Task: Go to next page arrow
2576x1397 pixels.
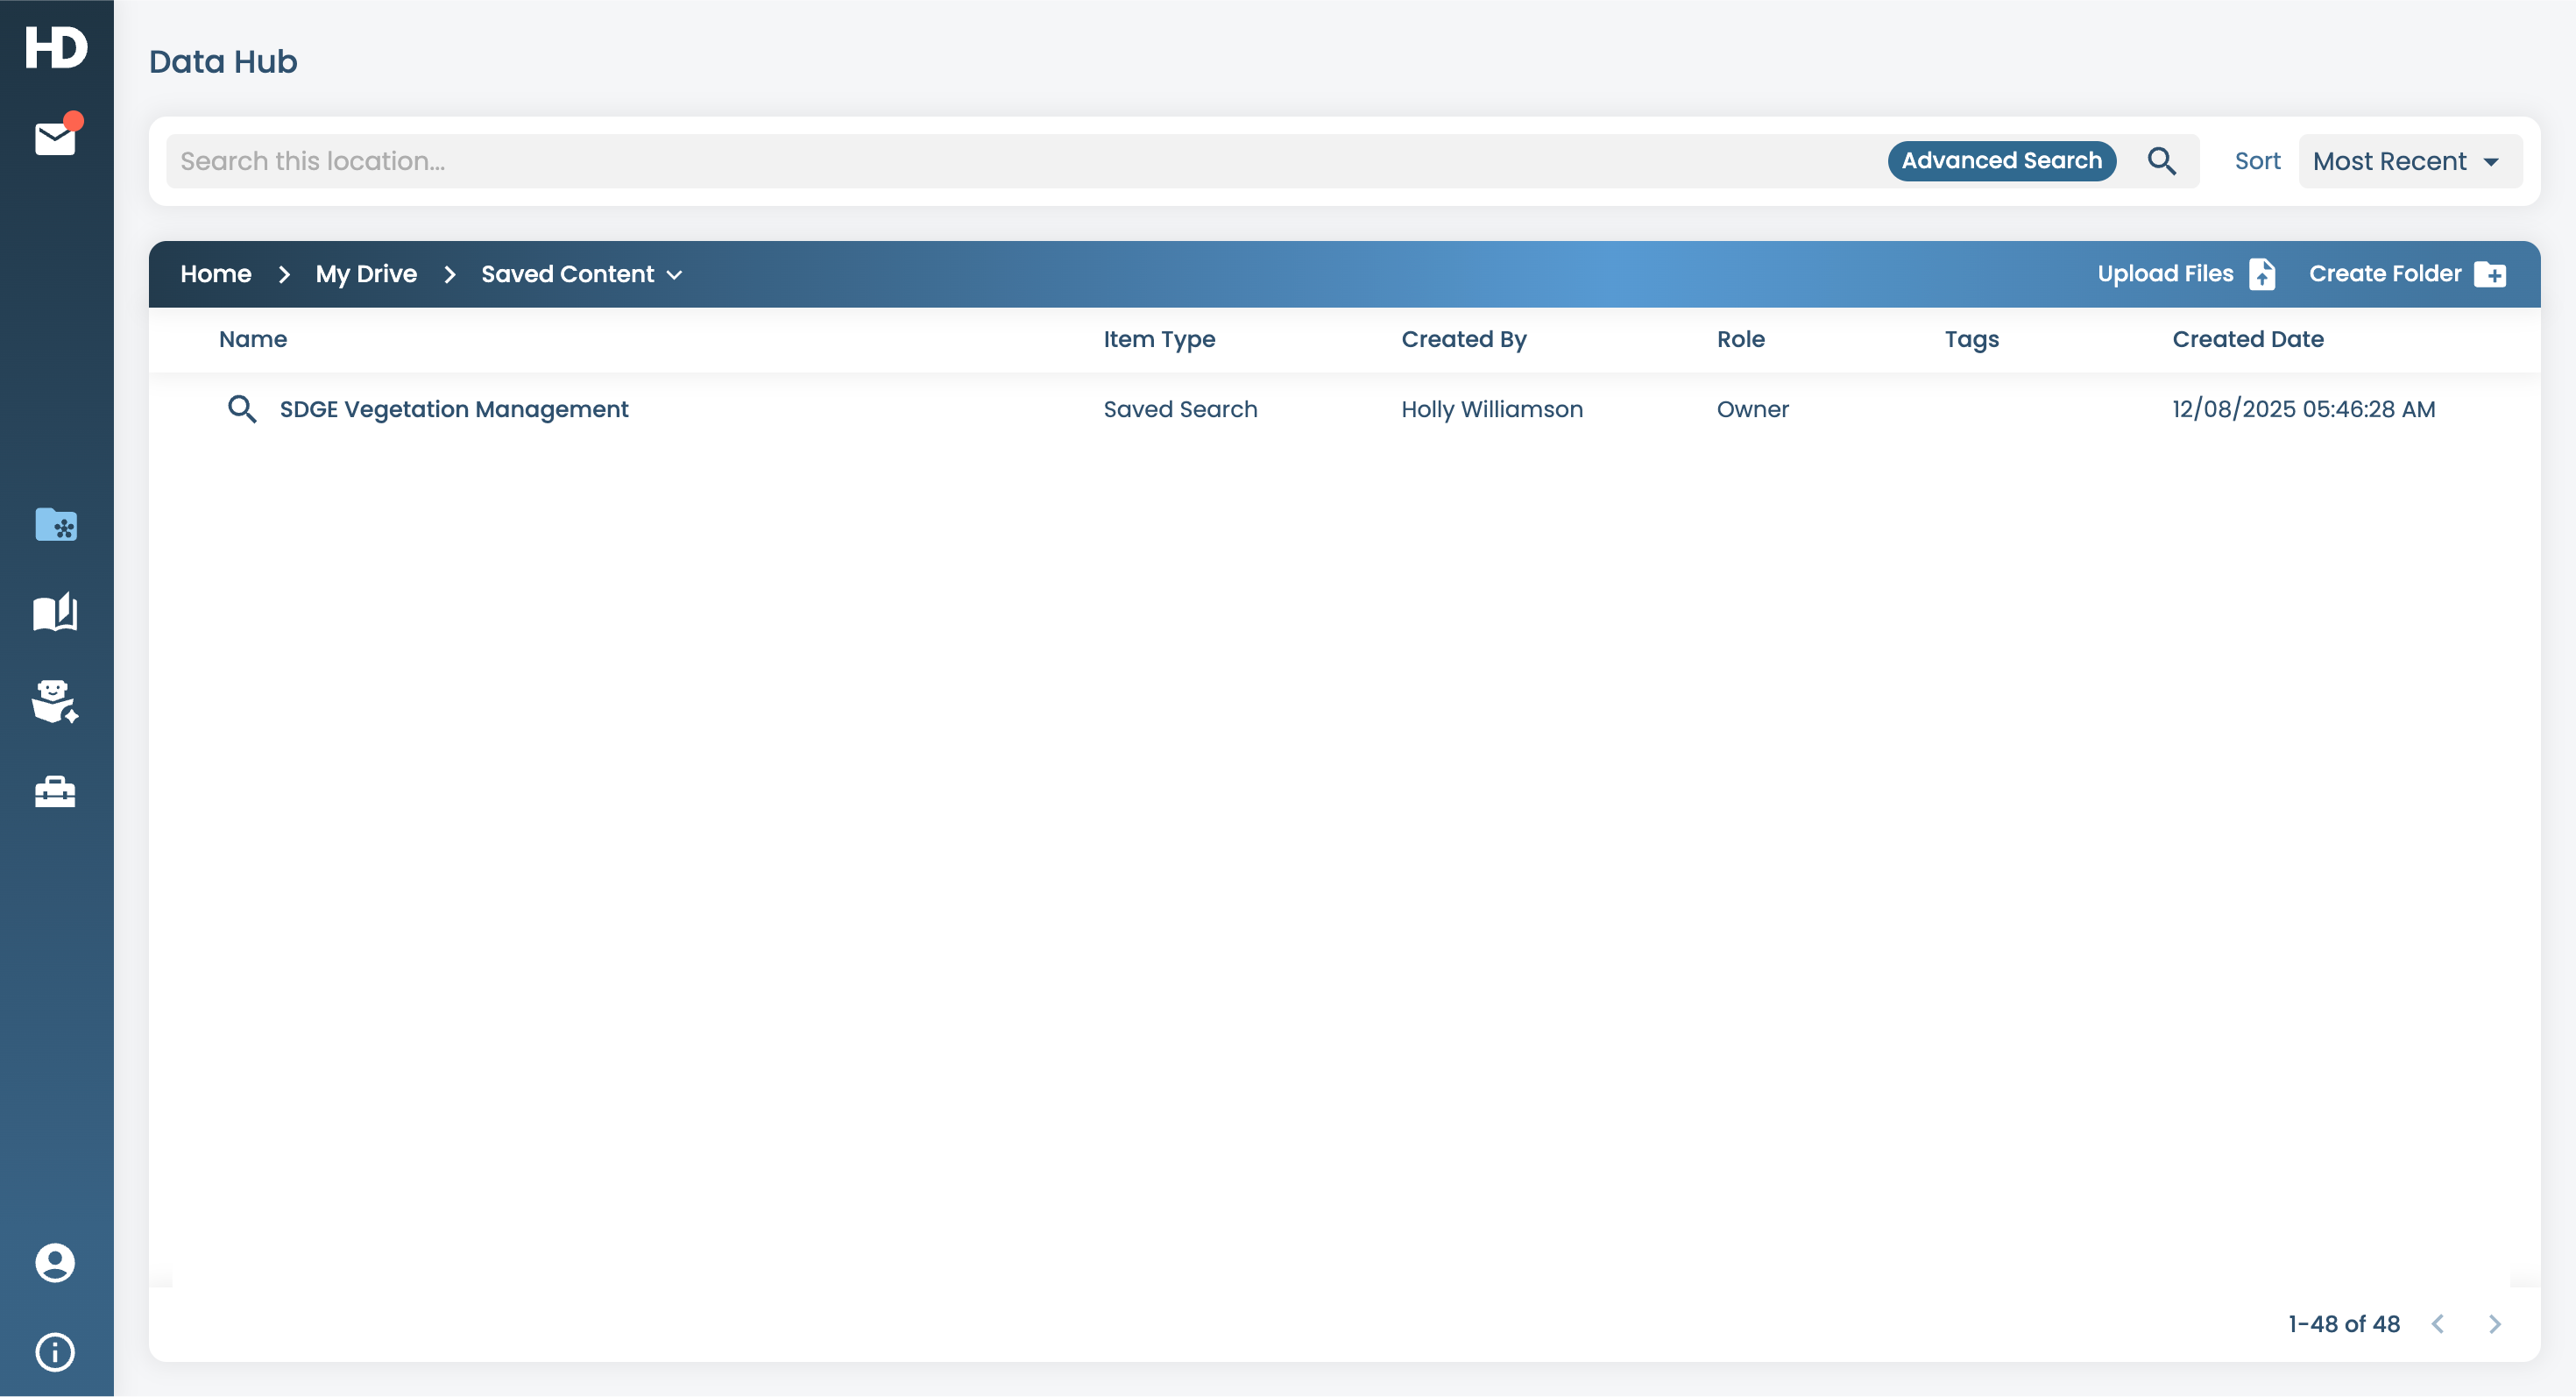Action: click(x=2494, y=1324)
